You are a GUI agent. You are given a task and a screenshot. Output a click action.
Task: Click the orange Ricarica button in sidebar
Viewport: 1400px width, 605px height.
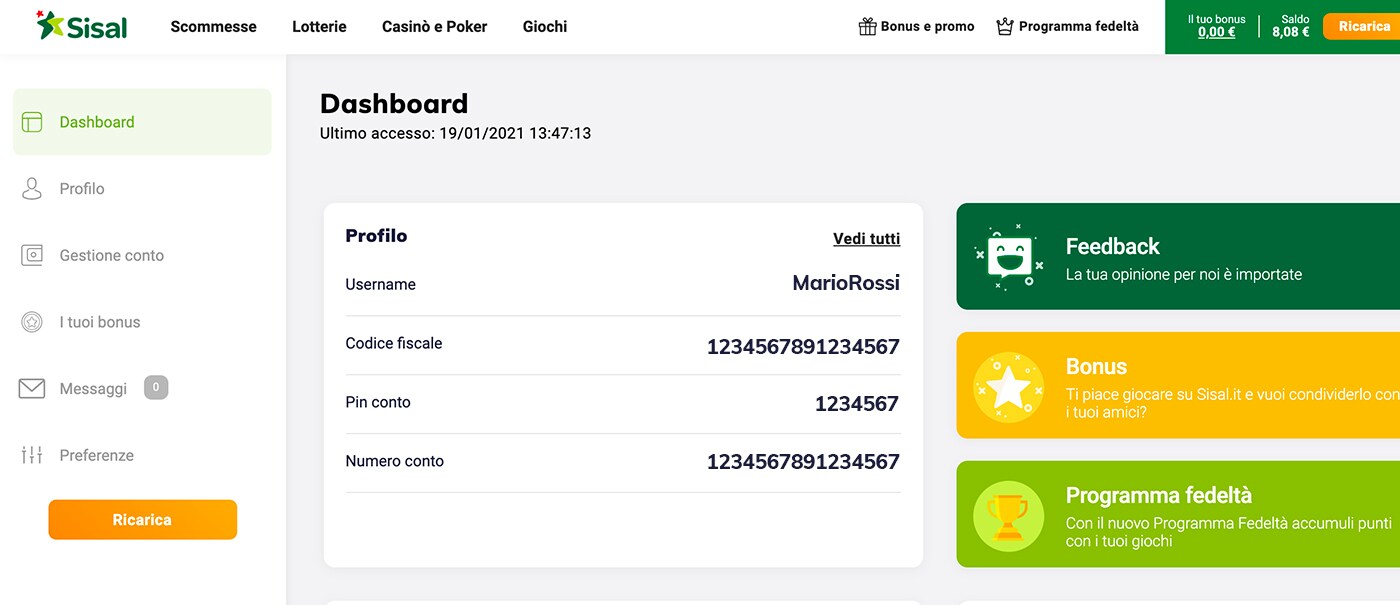pos(143,520)
